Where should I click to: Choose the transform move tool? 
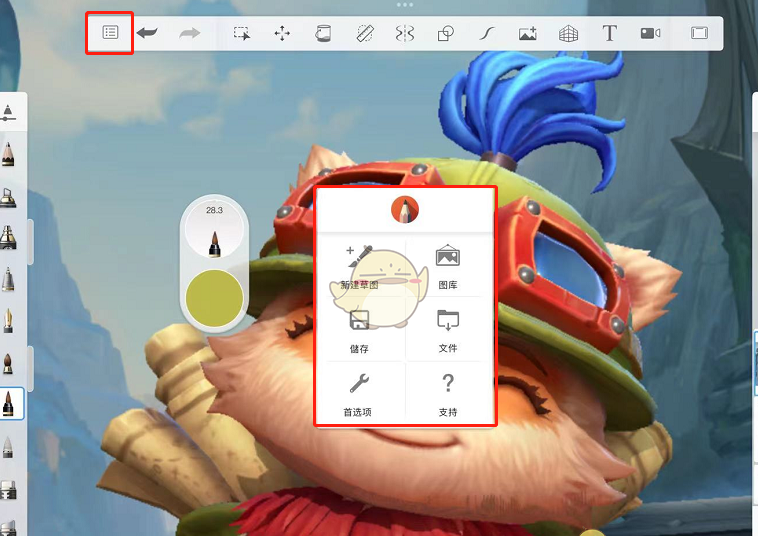(282, 33)
